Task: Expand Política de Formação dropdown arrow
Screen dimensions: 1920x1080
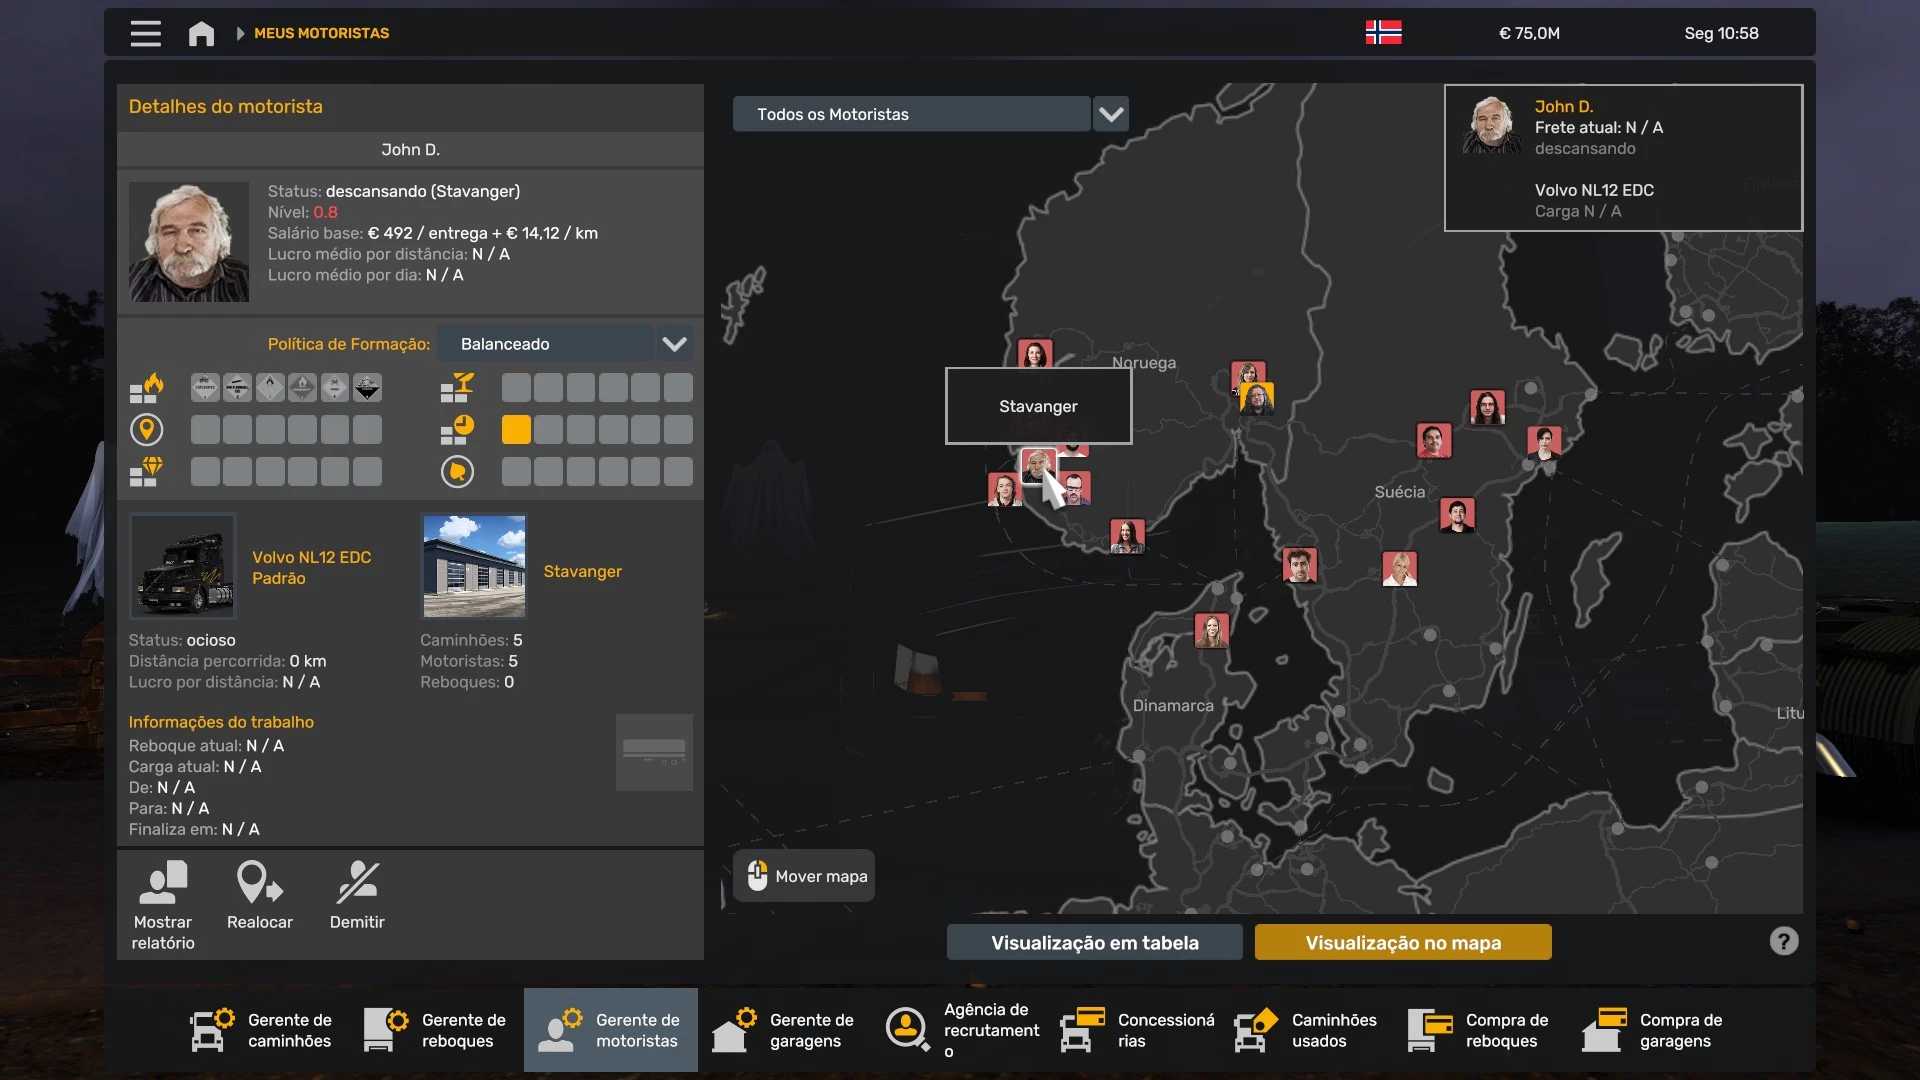Action: (675, 344)
